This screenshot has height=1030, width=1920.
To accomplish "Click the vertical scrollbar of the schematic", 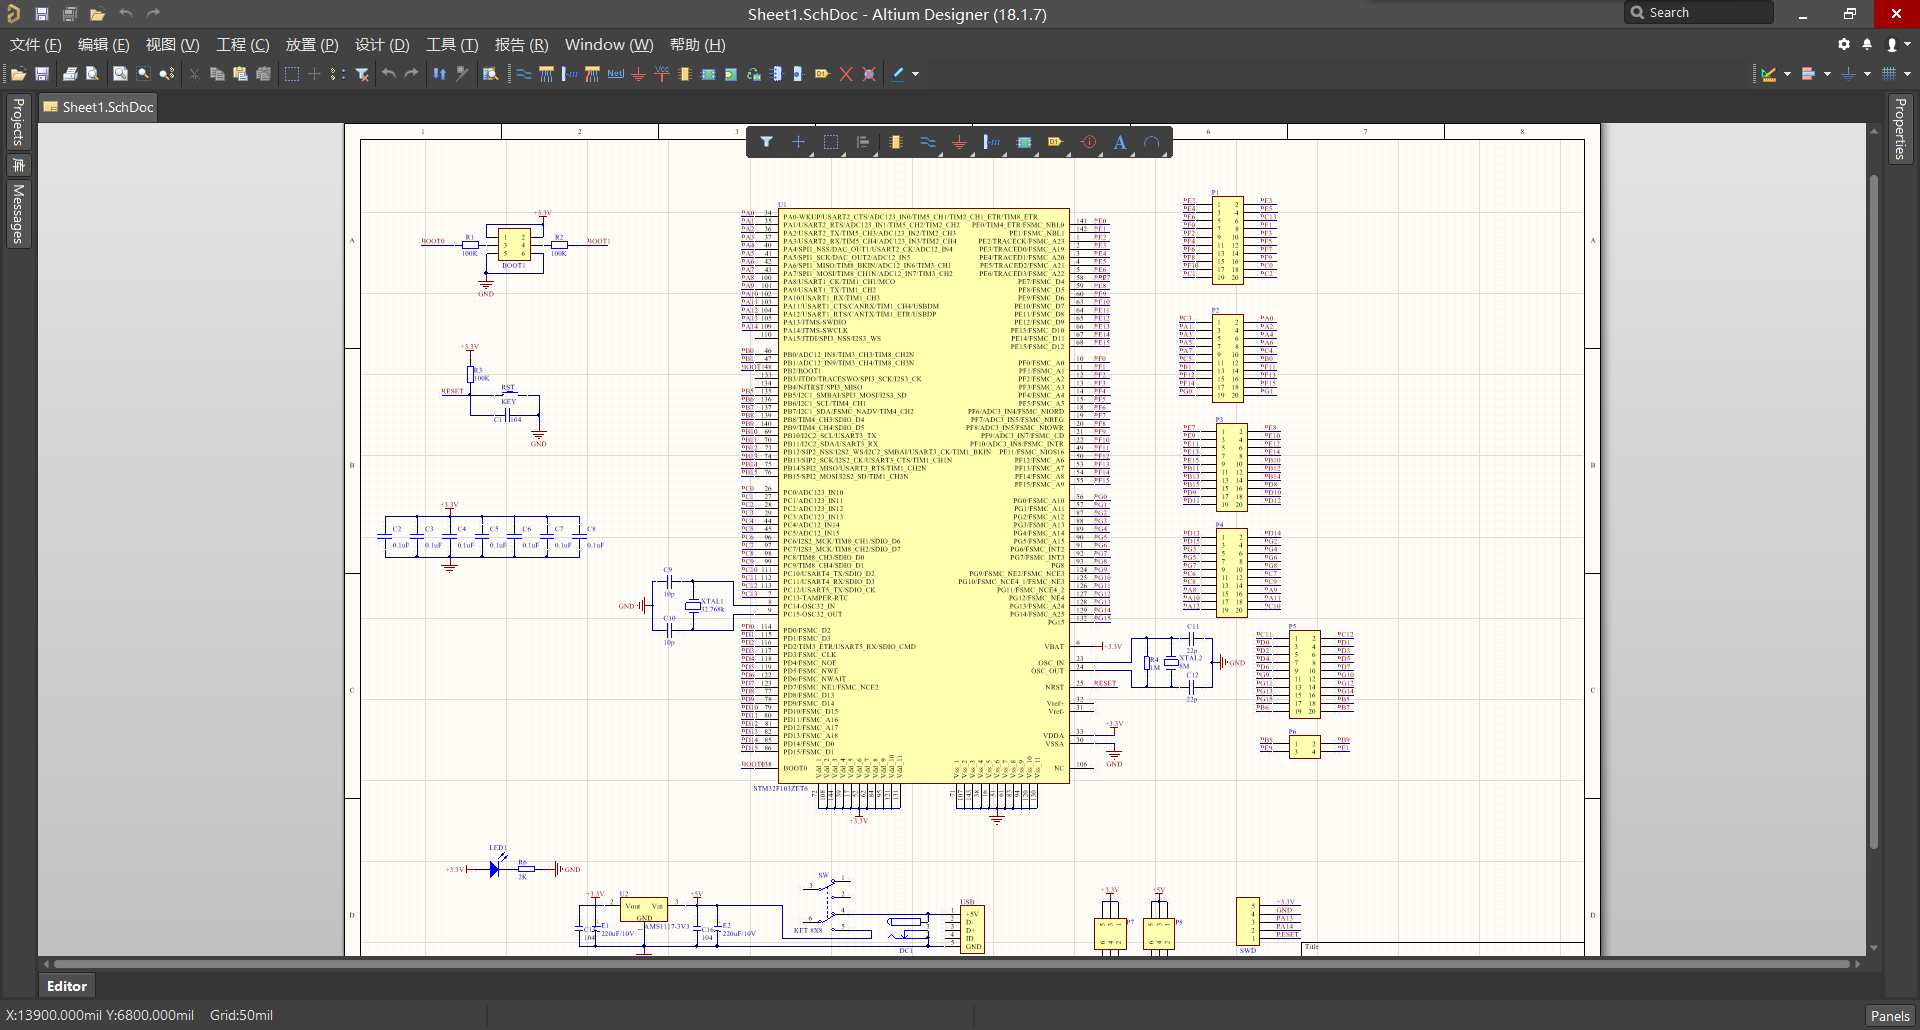I will pos(1873,512).
